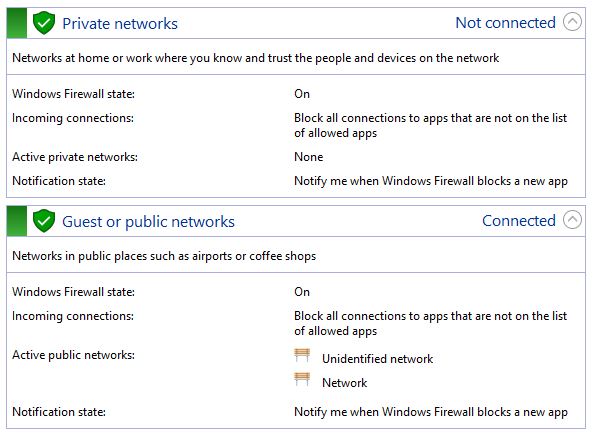Select the Network entry under active public networks
Image resolution: width=594 pixels, height=440 pixels.
click(344, 382)
